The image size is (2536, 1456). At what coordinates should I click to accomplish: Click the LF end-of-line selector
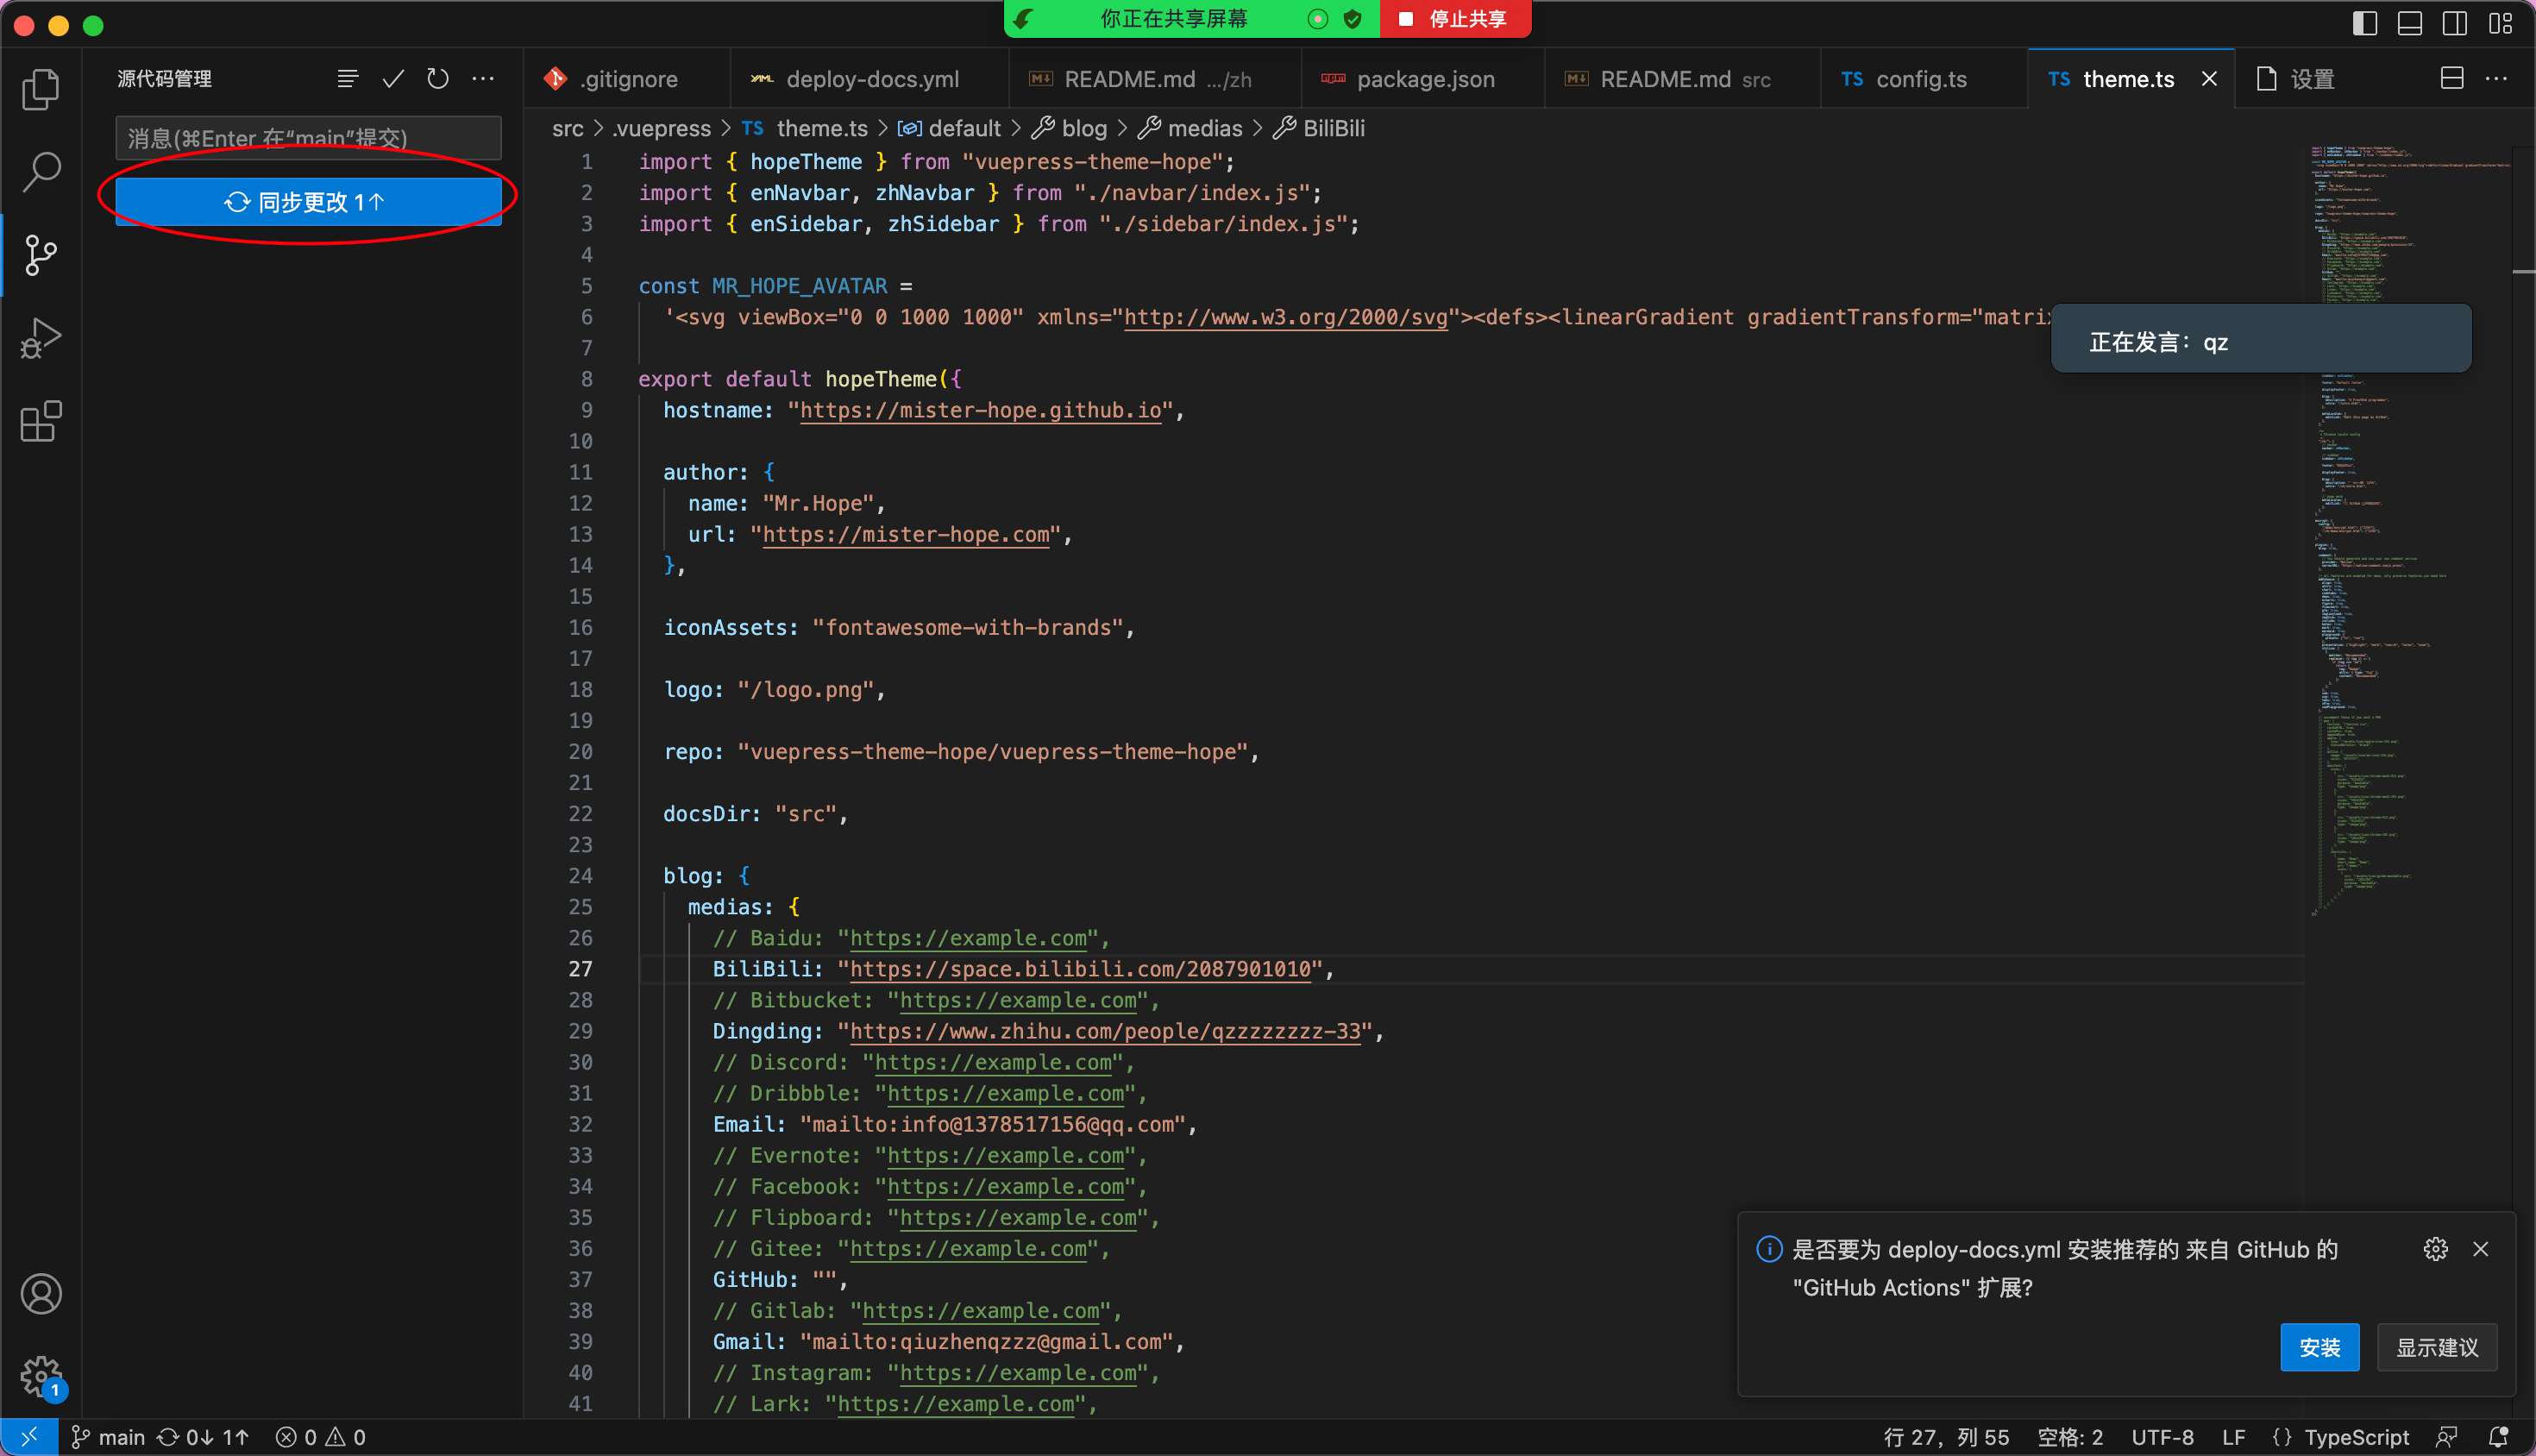tap(2233, 1437)
